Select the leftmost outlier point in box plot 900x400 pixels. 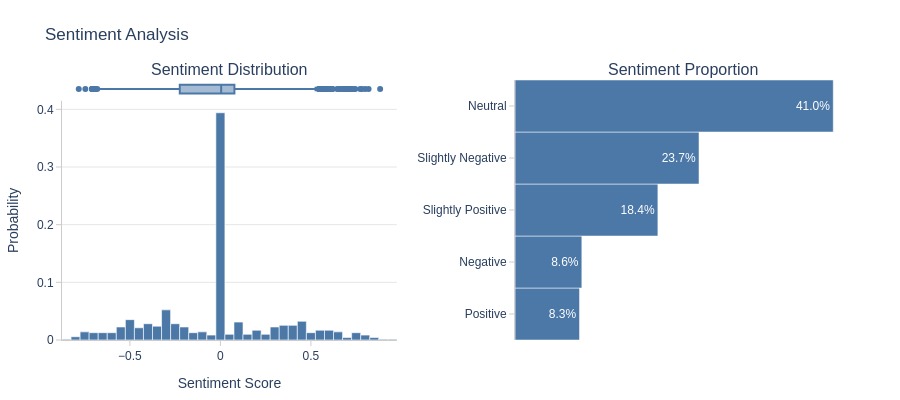79,89
